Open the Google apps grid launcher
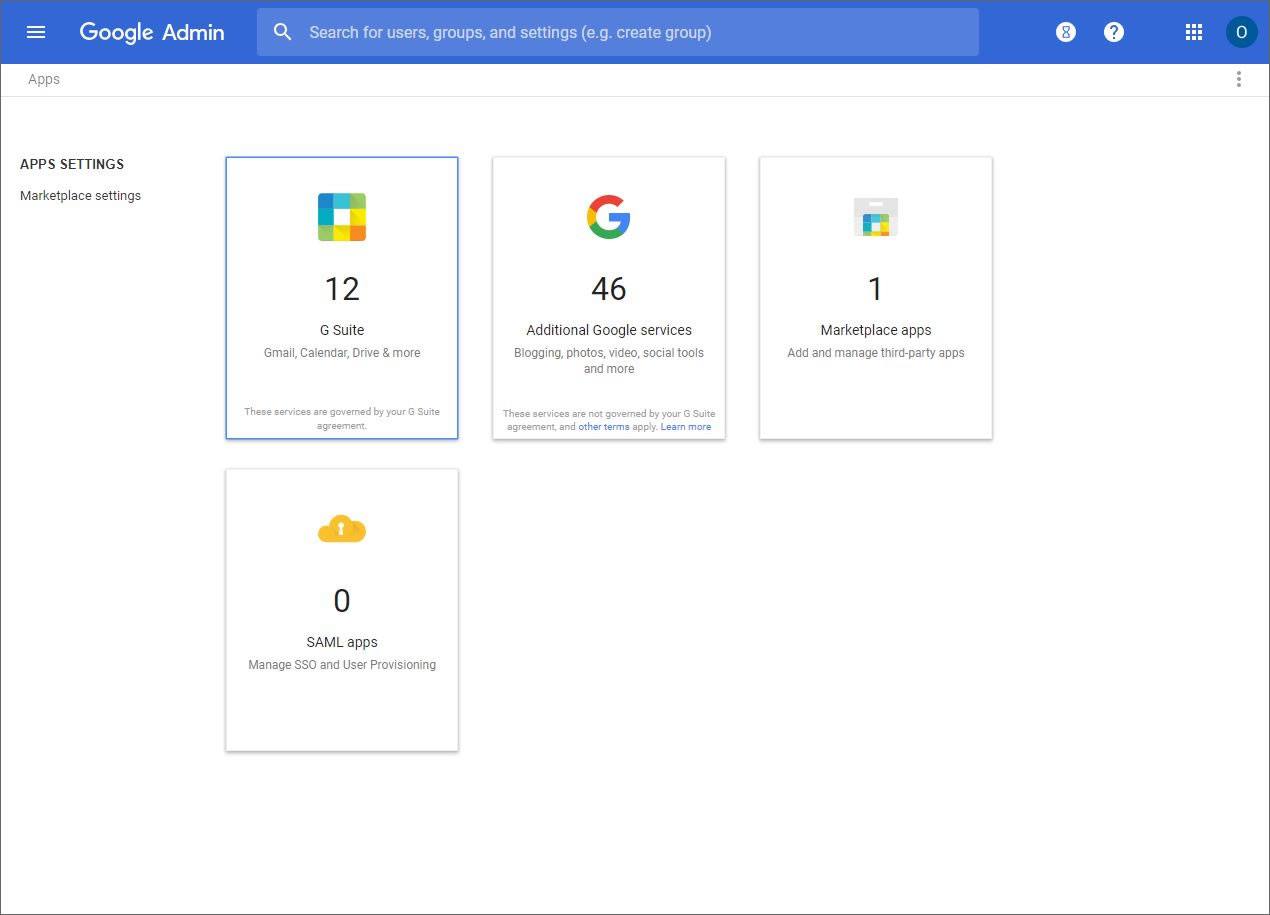Screen dimensions: 1270x915 tap(1193, 32)
